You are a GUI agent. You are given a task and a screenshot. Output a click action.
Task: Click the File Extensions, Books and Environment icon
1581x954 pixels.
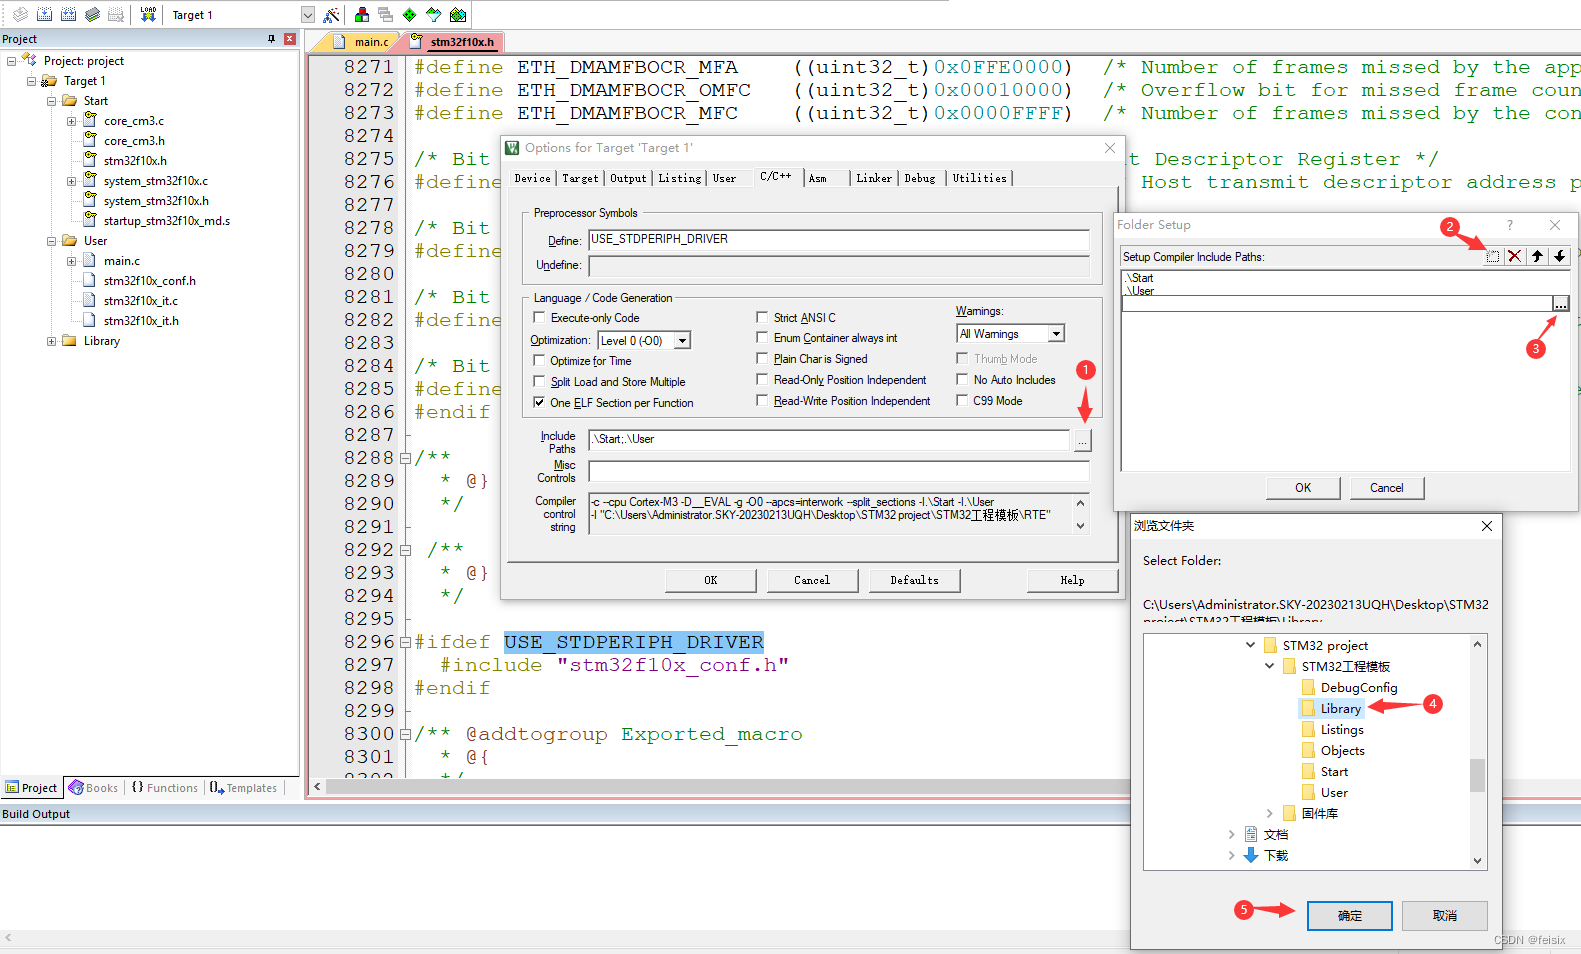tap(362, 14)
